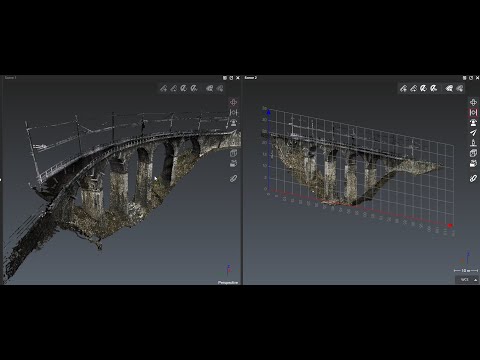Open the Scene 2 window menu icon
This screenshot has height=360, width=480.
coord(464,78)
